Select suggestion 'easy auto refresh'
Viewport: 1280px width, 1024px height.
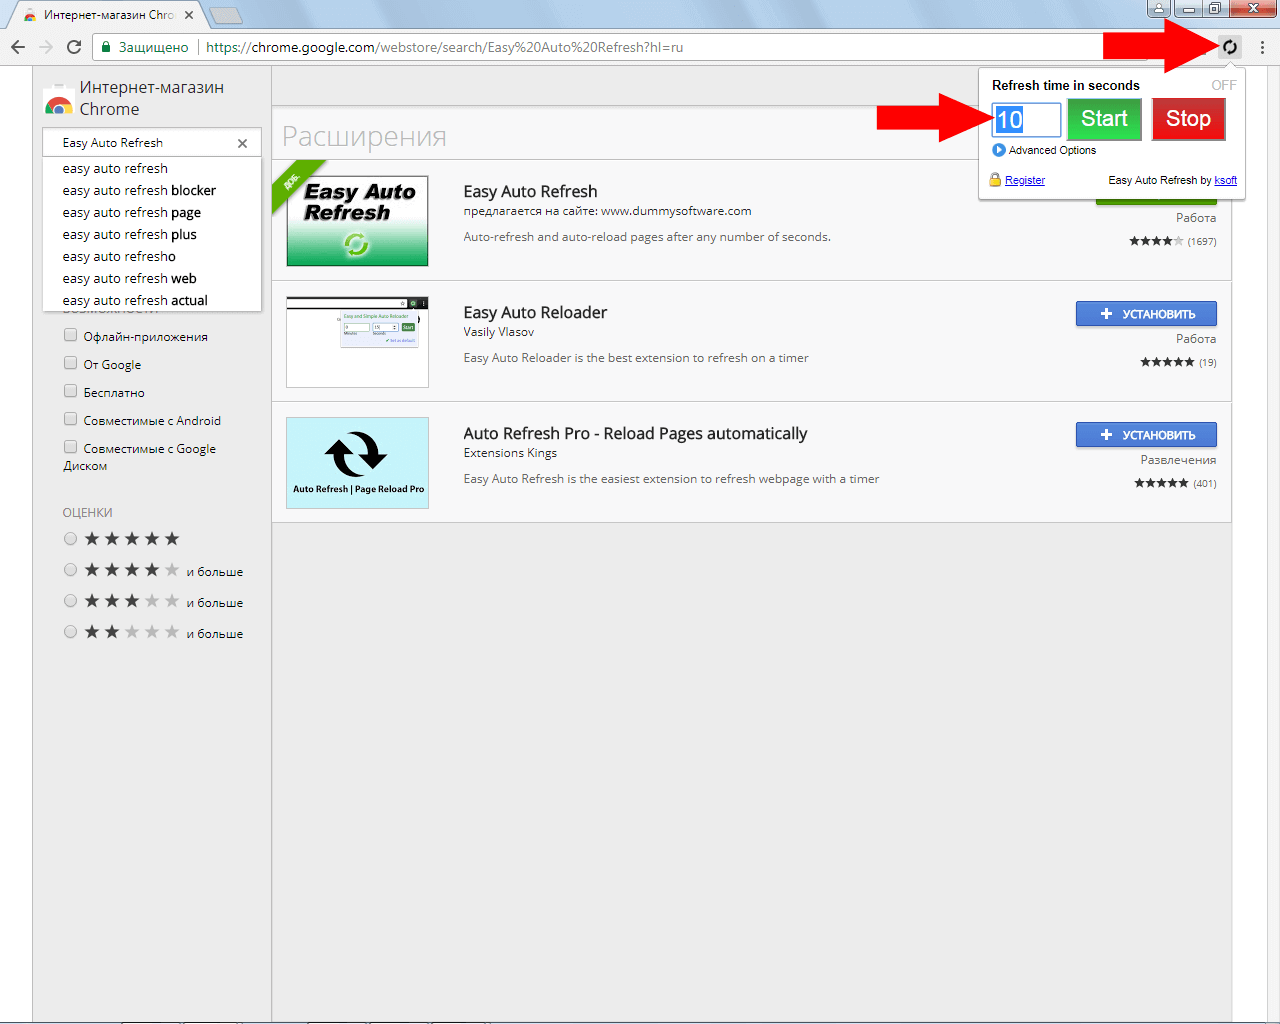(x=152, y=168)
